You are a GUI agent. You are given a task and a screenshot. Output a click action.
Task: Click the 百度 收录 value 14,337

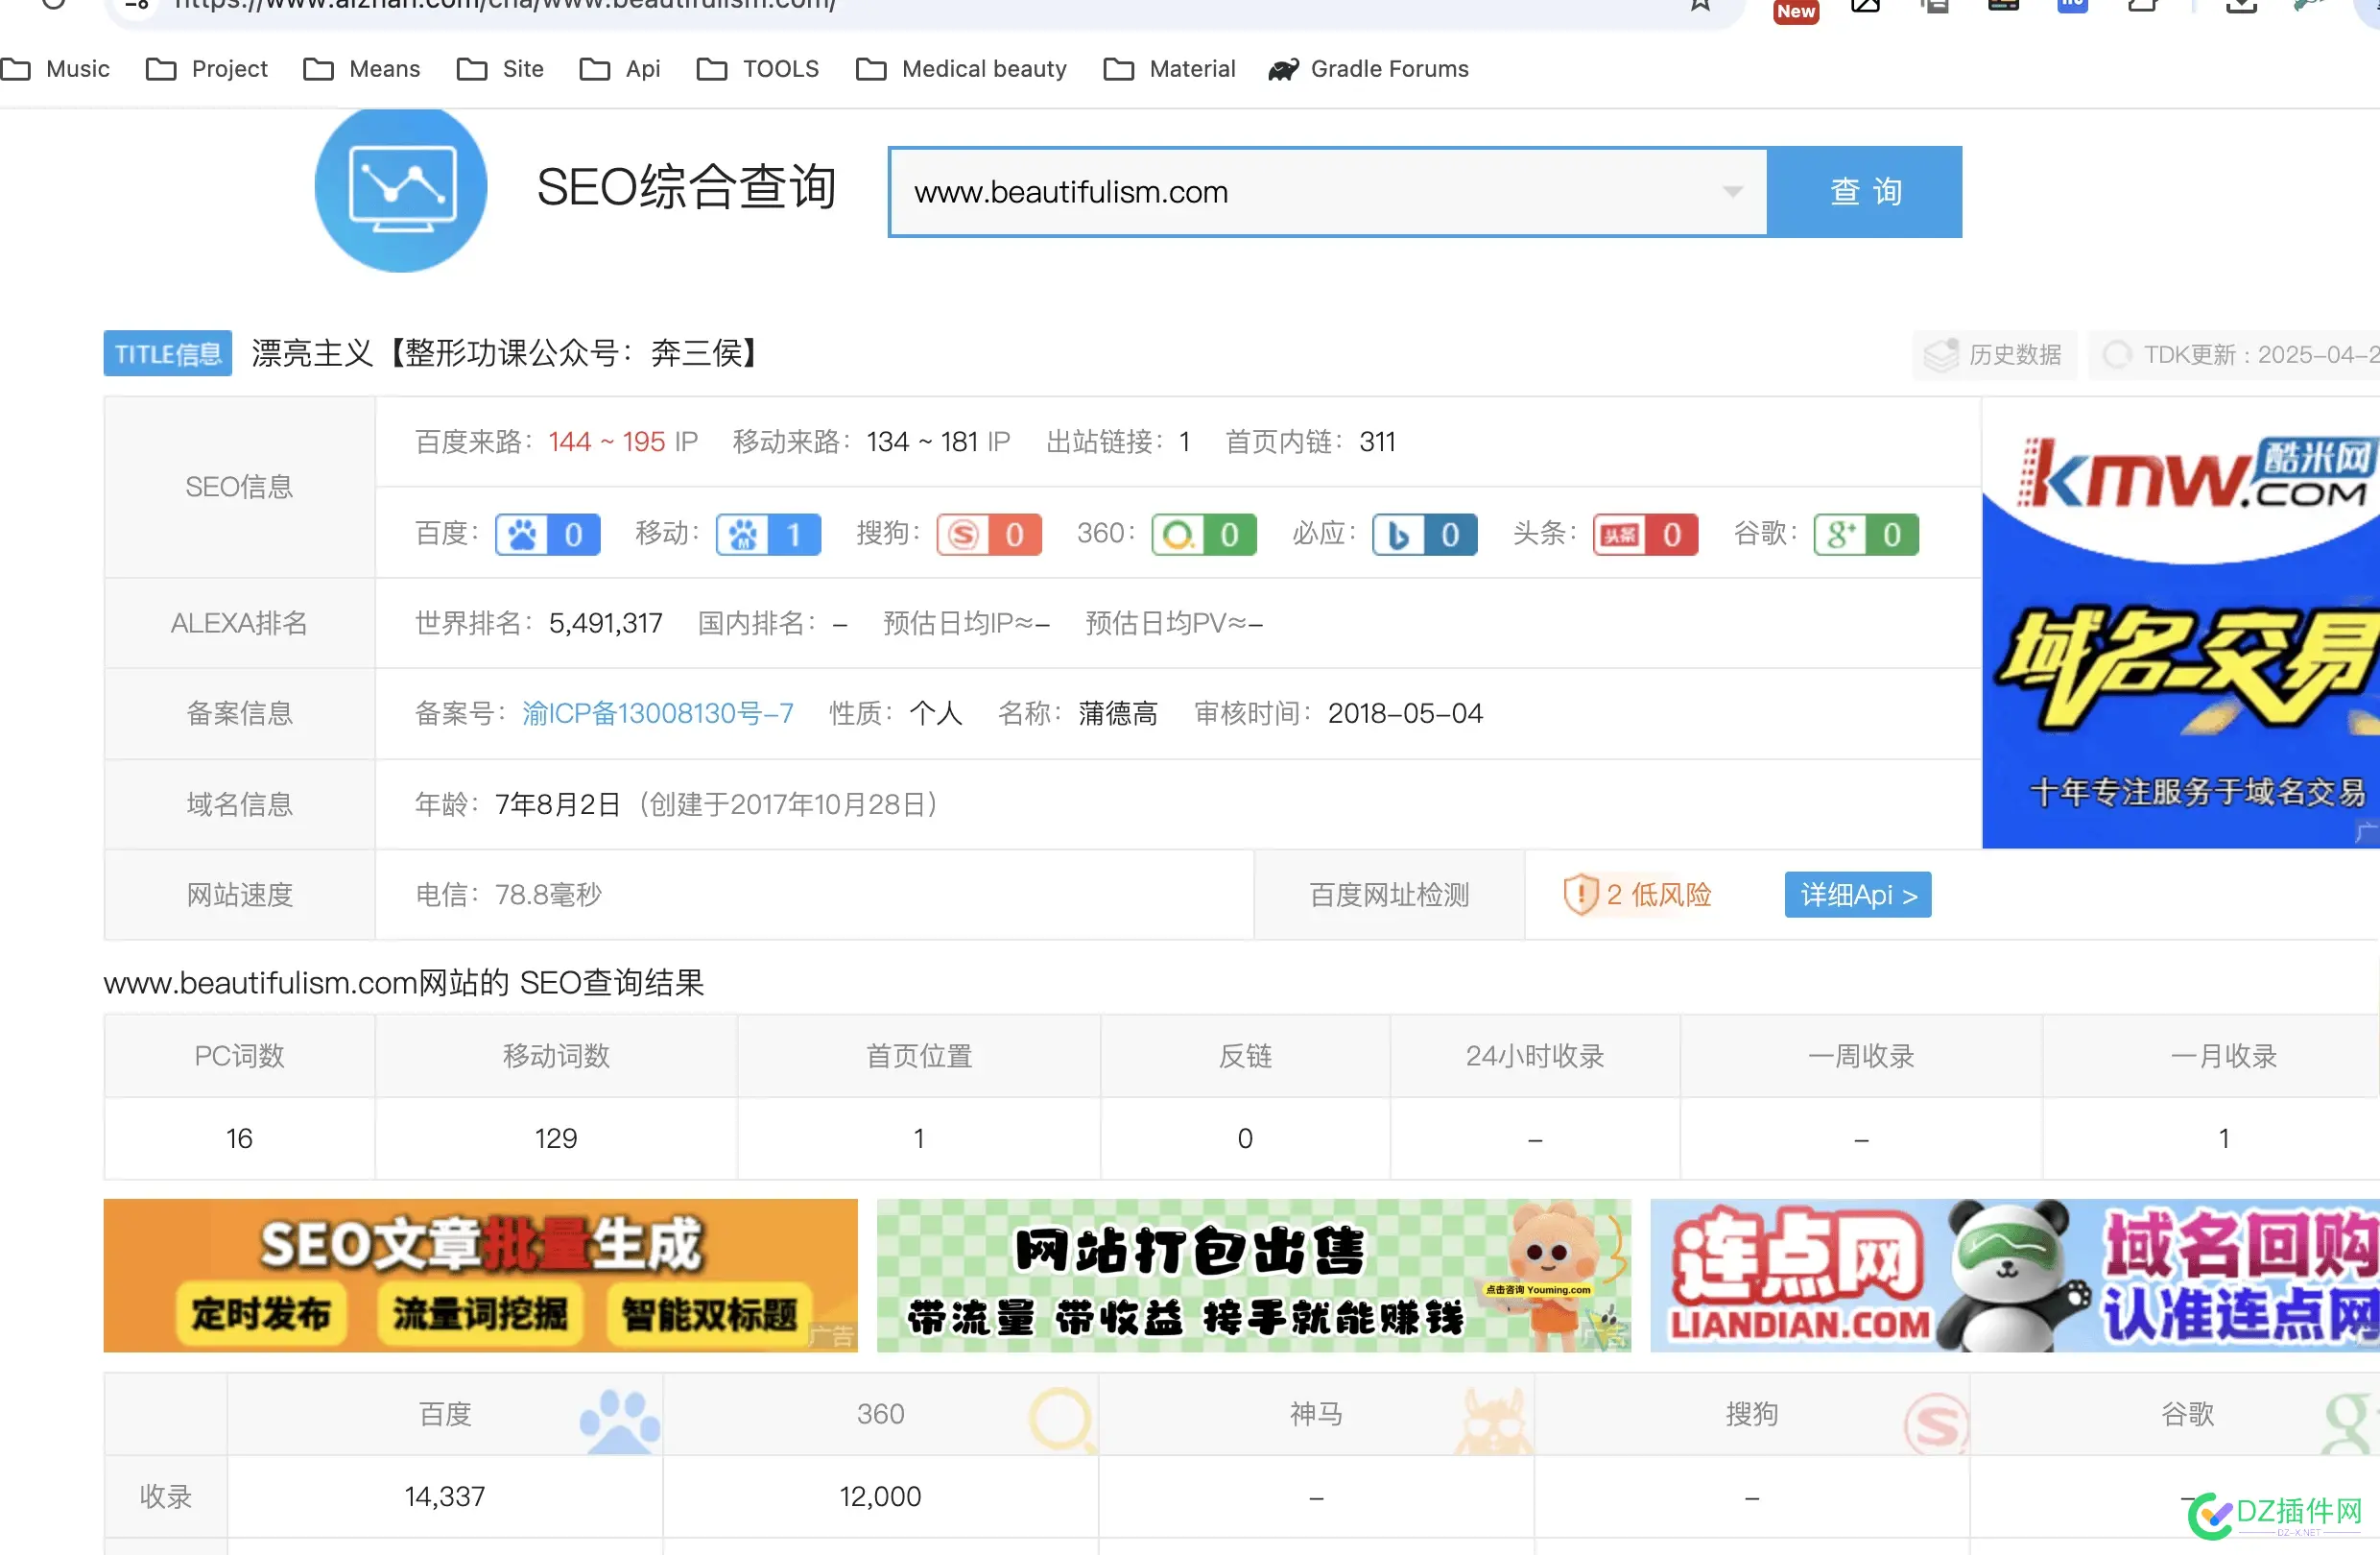point(445,1496)
